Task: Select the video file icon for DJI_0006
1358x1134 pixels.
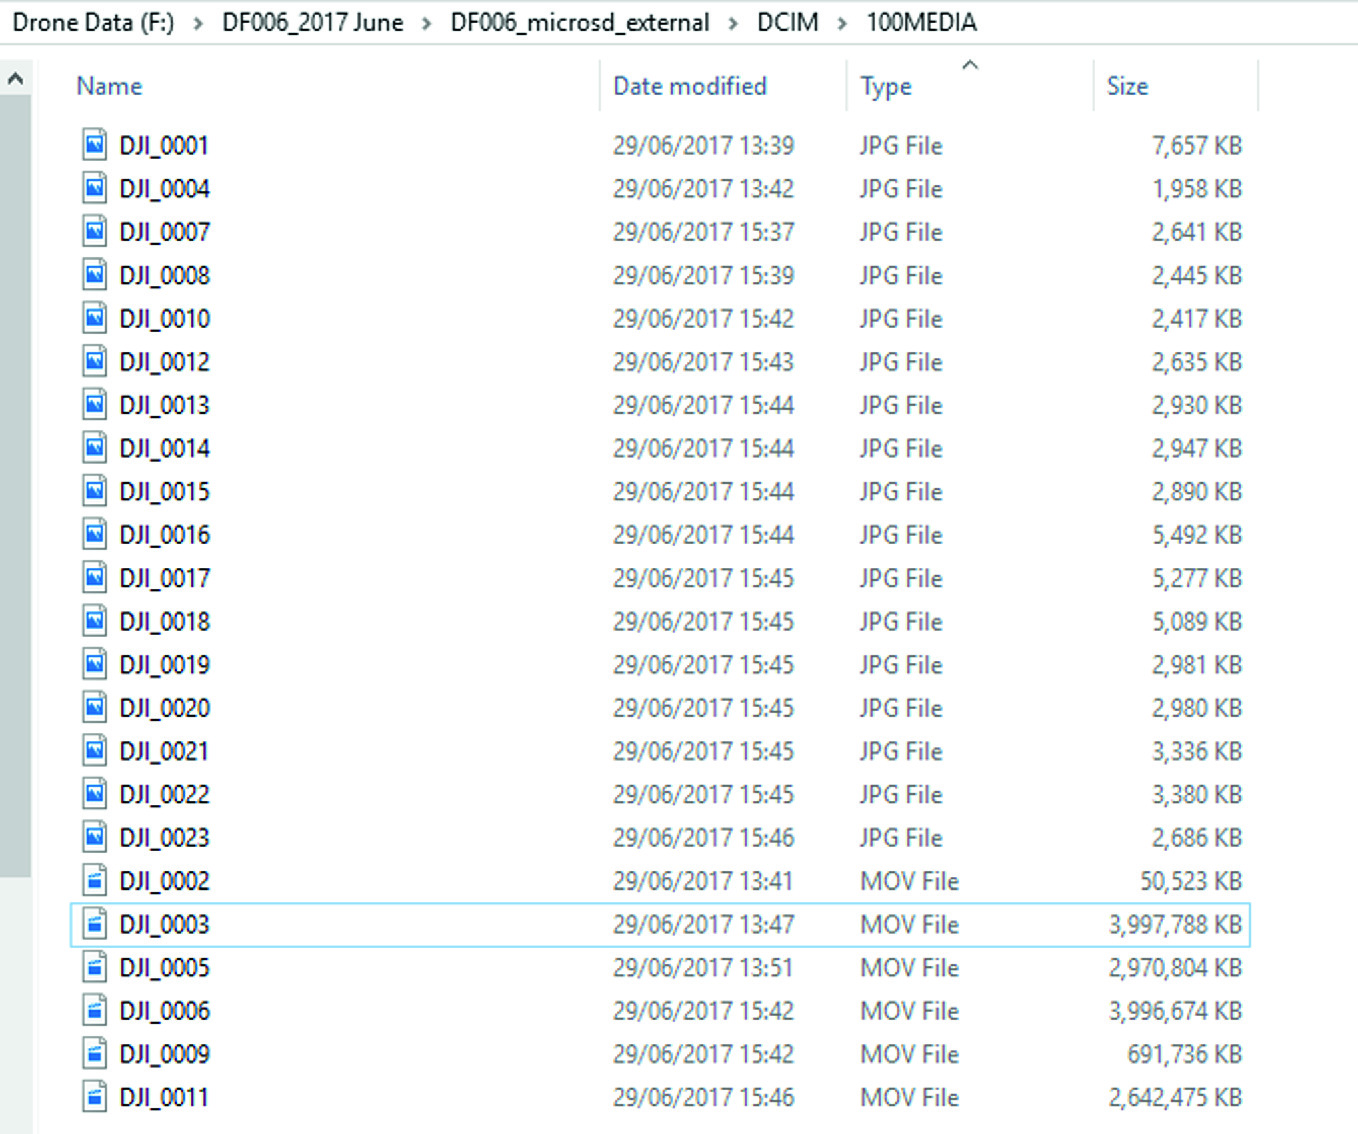Action: click(94, 1011)
